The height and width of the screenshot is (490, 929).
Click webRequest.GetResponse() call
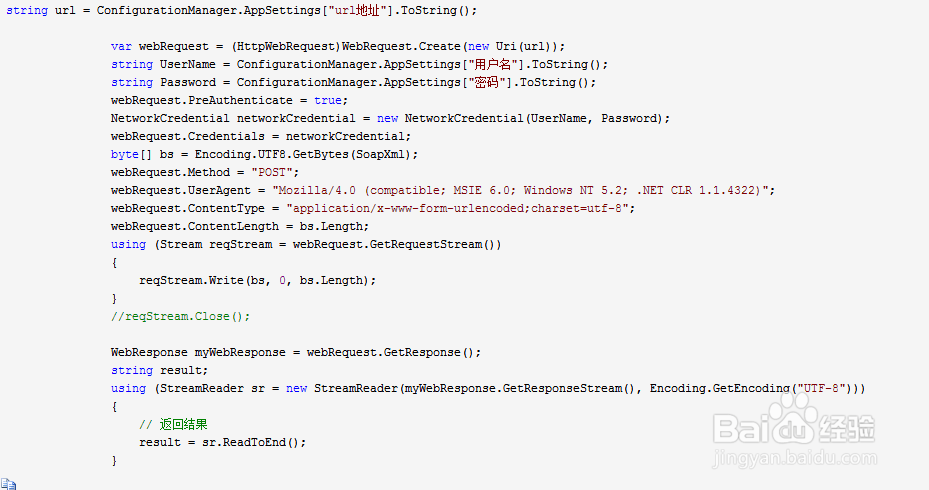point(393,352)
